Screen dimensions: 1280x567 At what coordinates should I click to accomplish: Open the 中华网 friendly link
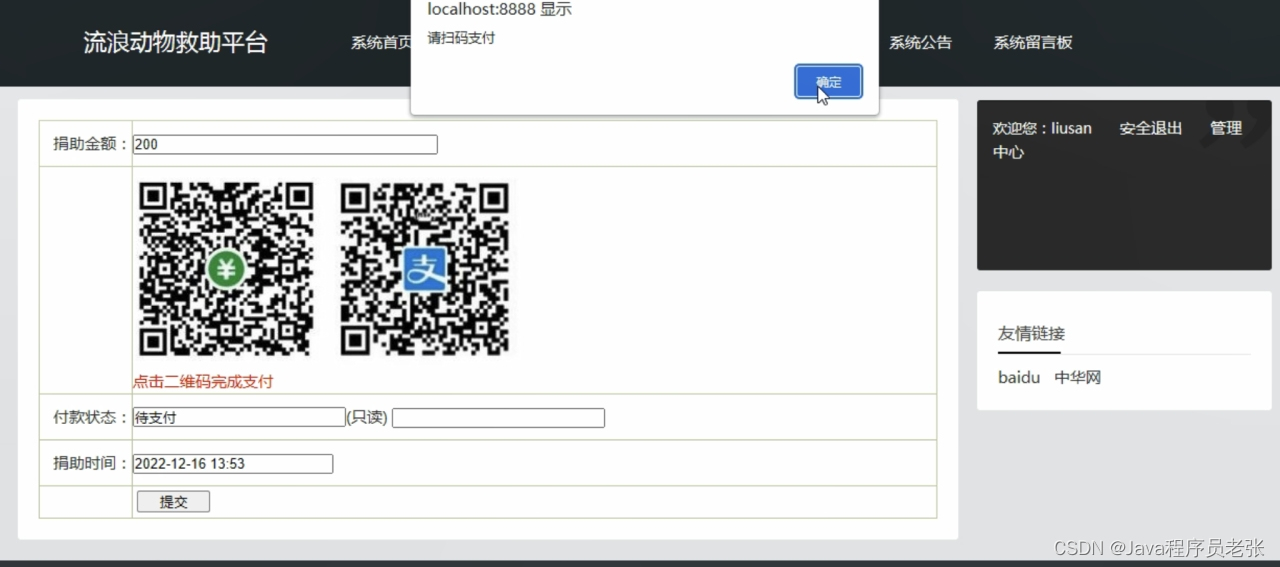[x=1078, y=378]
